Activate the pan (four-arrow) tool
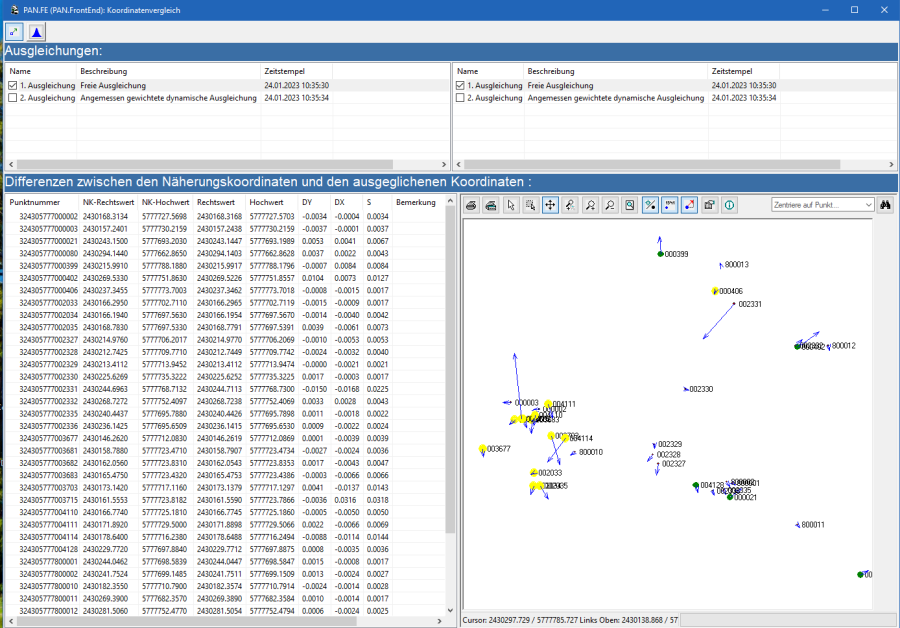 click(550, 205)
